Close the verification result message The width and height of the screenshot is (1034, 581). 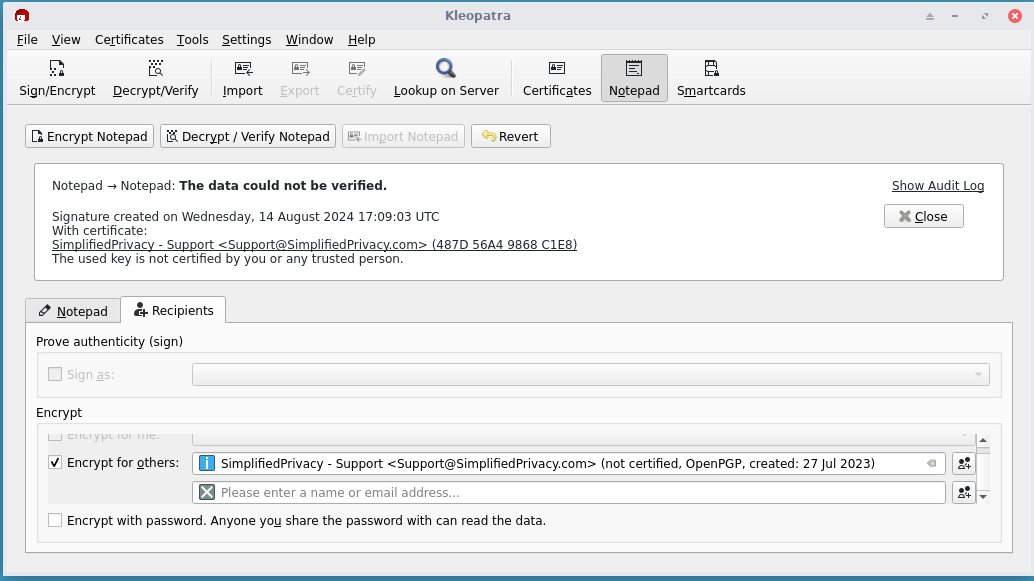click(924, 216)
